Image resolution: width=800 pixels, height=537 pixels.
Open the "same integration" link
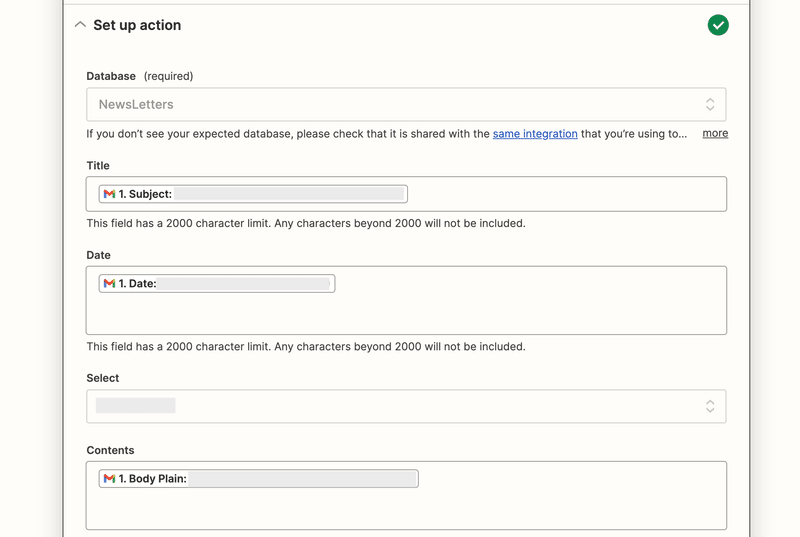pyautogui.click(x=535, y=133)
